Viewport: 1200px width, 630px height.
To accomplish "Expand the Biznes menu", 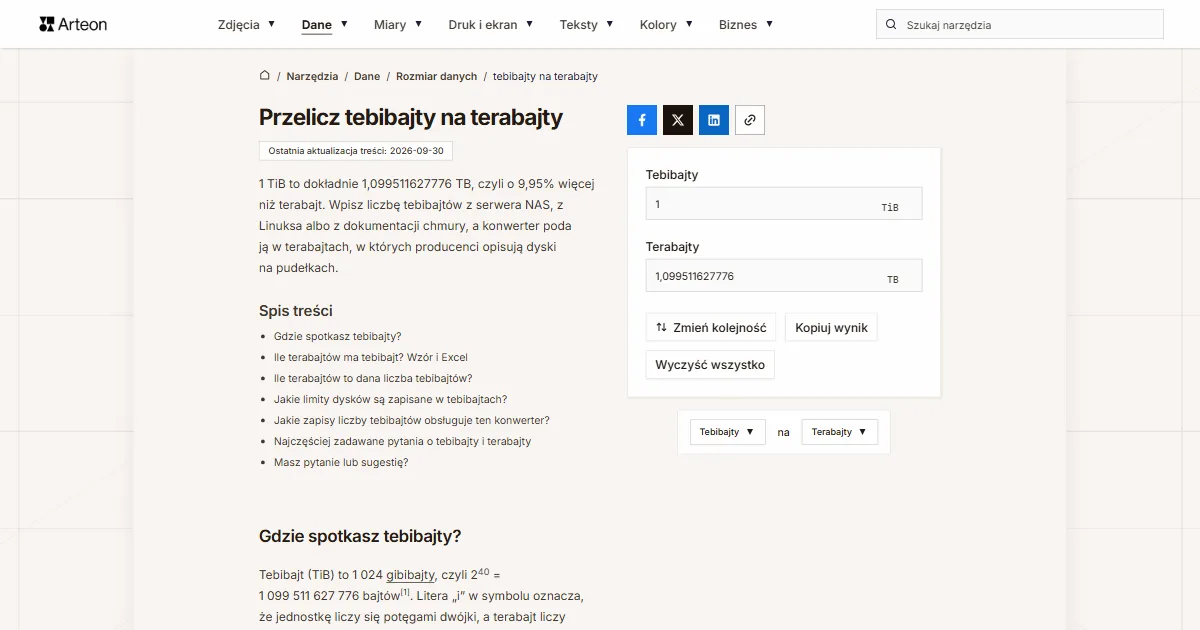I will [x=746, y=25].
